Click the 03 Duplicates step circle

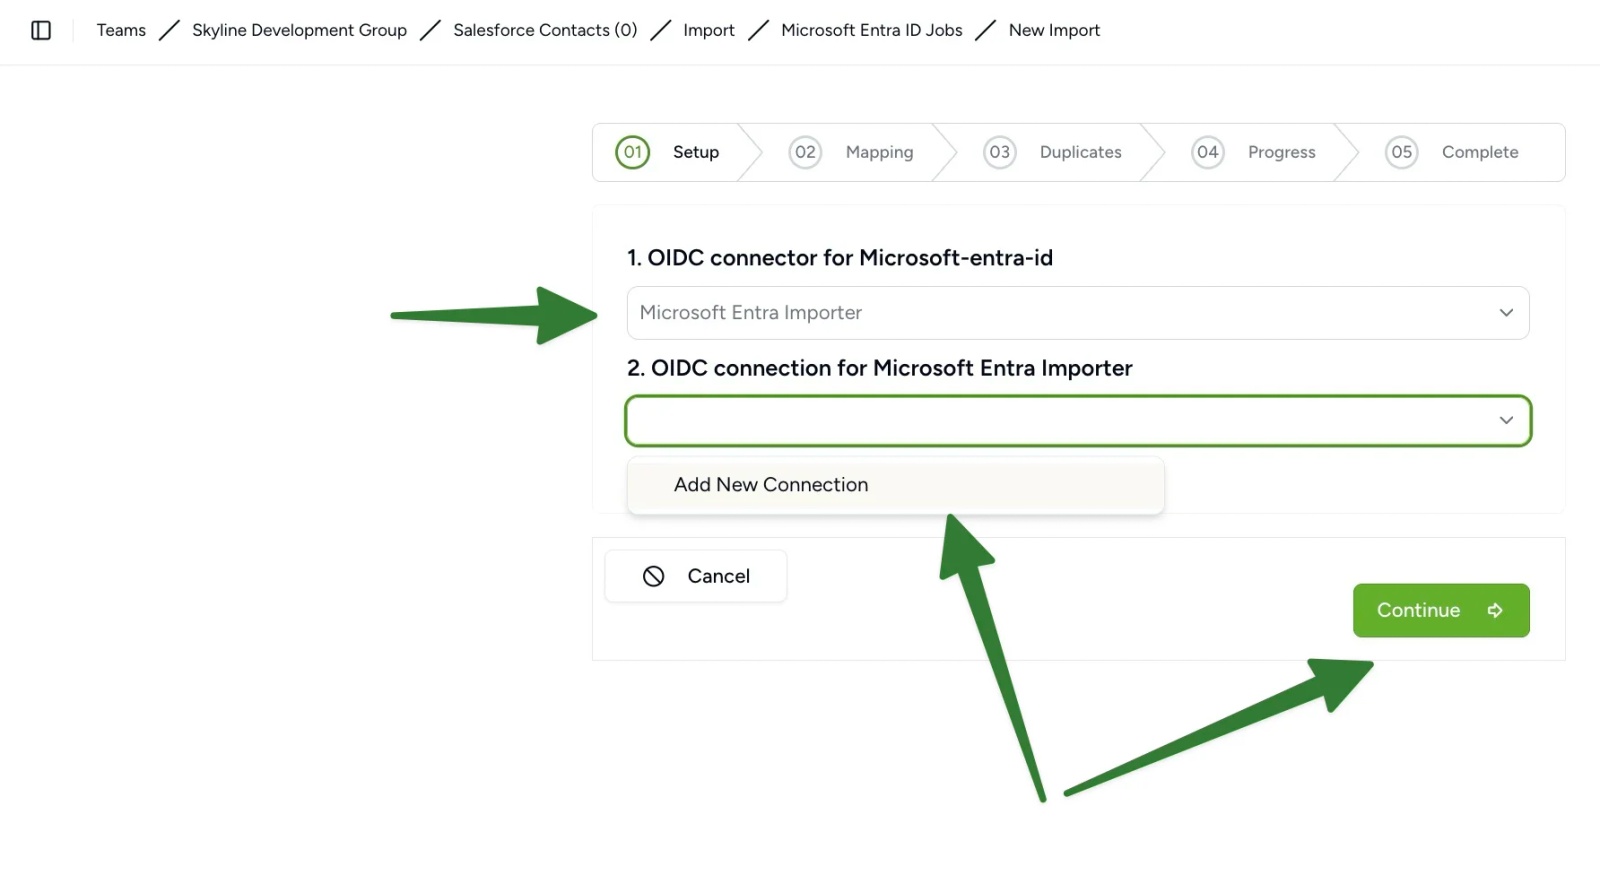[999, 152]
